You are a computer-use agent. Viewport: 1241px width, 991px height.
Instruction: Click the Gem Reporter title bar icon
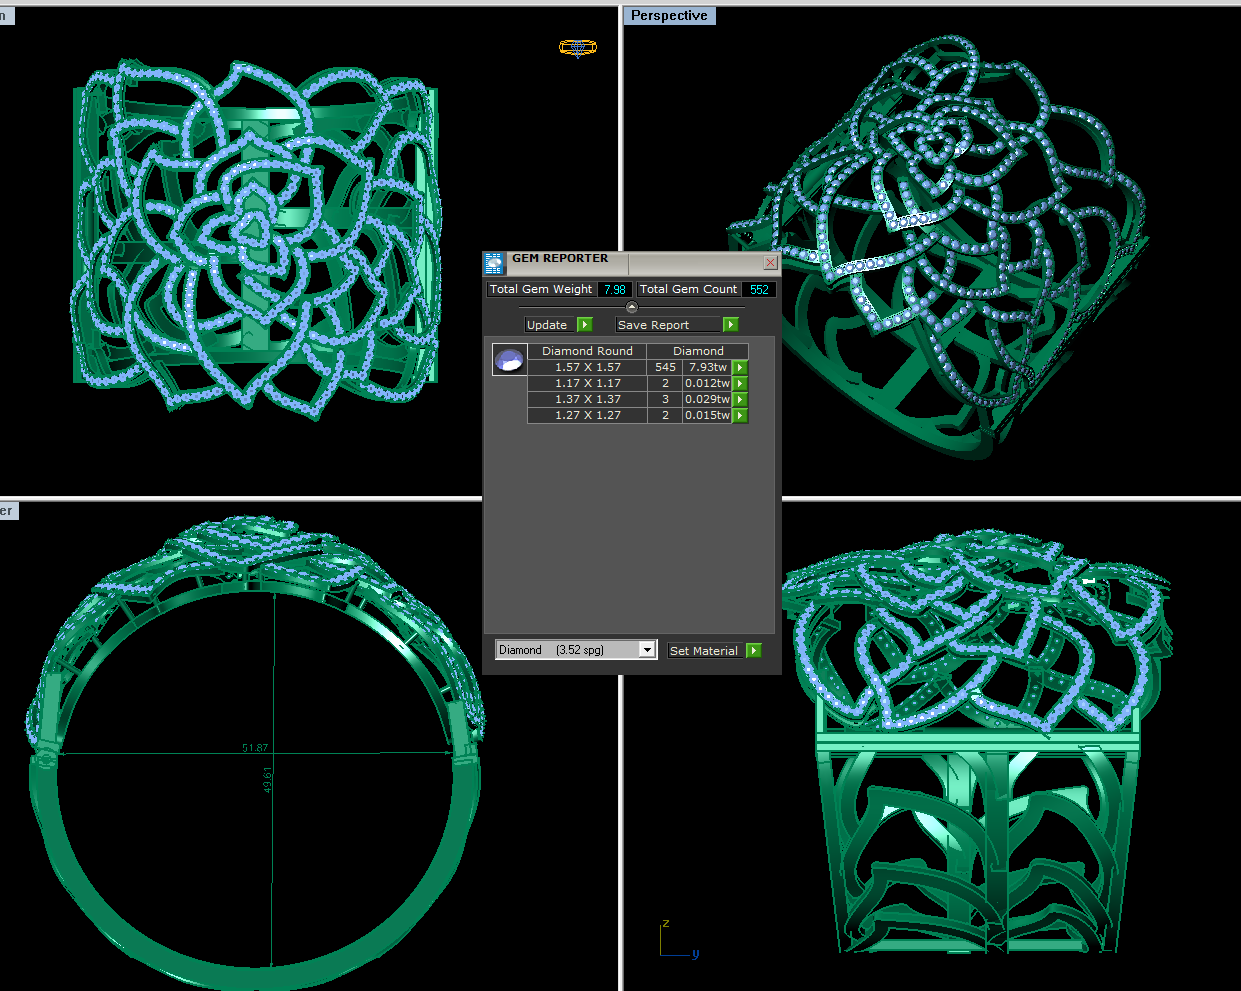click(x=494, y=263)
